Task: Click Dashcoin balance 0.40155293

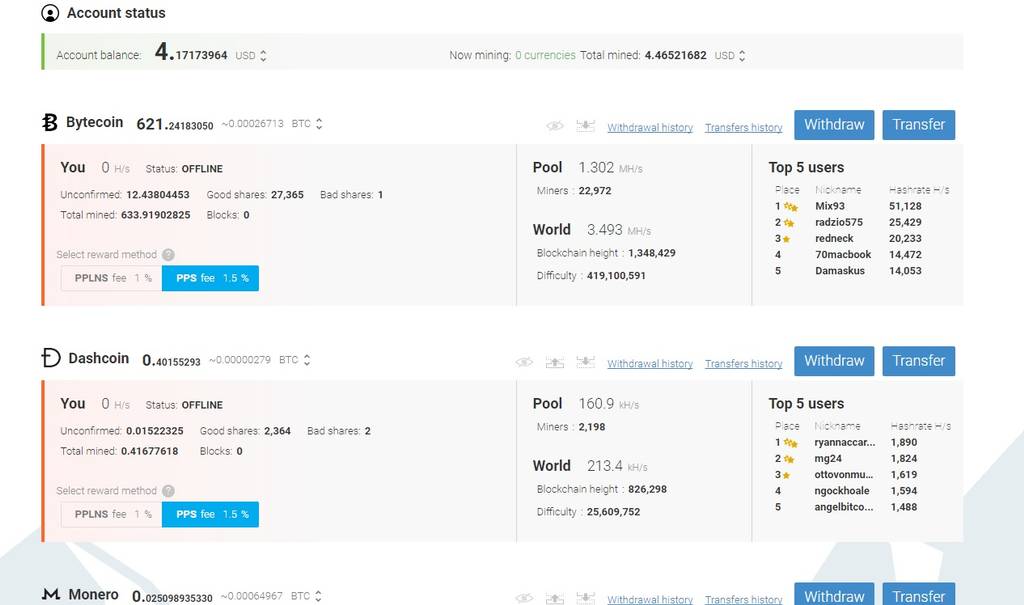Action: [x=172, y=361]
